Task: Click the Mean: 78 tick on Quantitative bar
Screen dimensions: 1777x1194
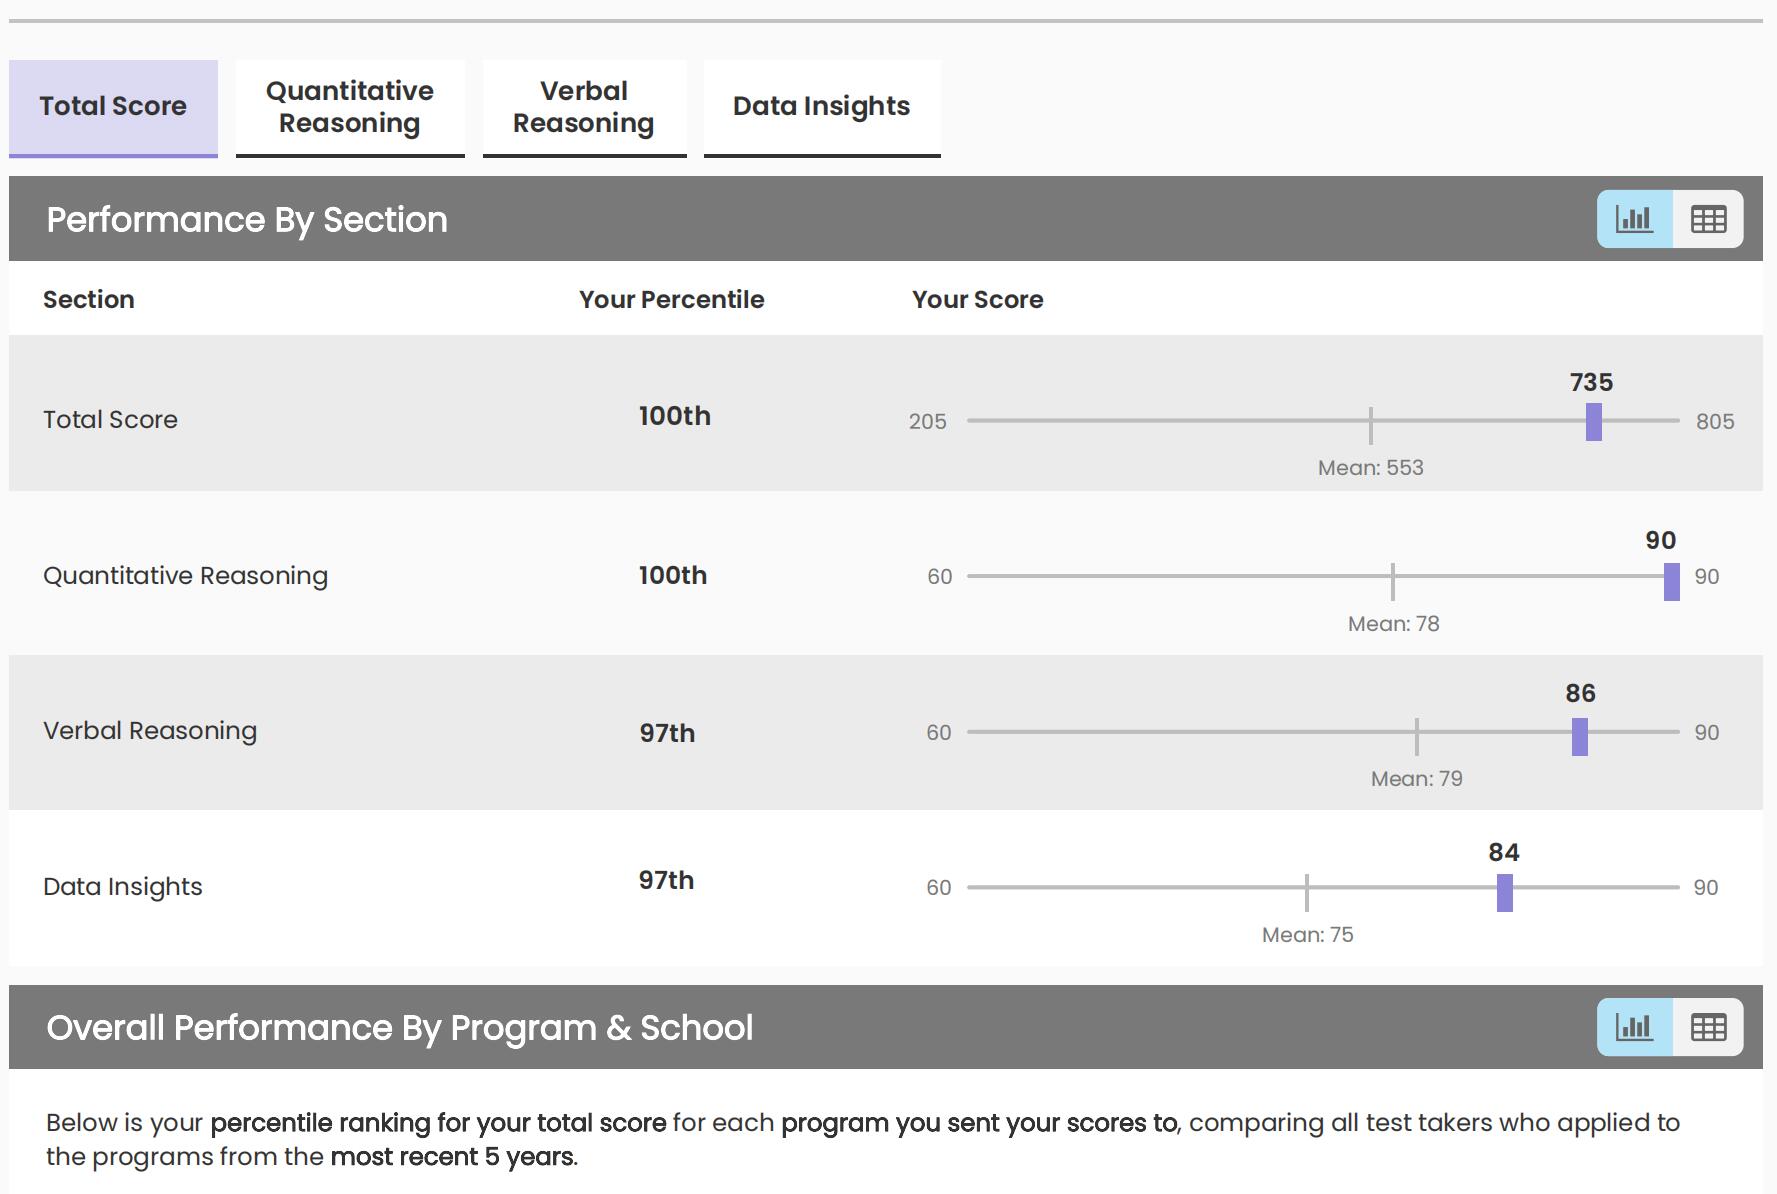Action: (1393, 581)
